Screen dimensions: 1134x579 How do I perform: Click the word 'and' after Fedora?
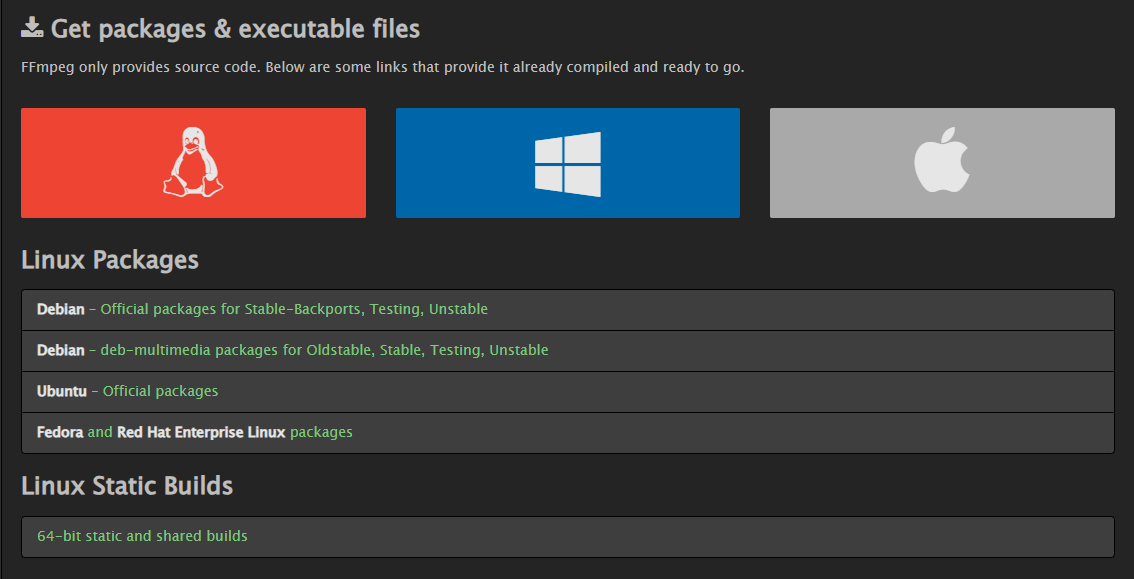click(x=100, y=432)
